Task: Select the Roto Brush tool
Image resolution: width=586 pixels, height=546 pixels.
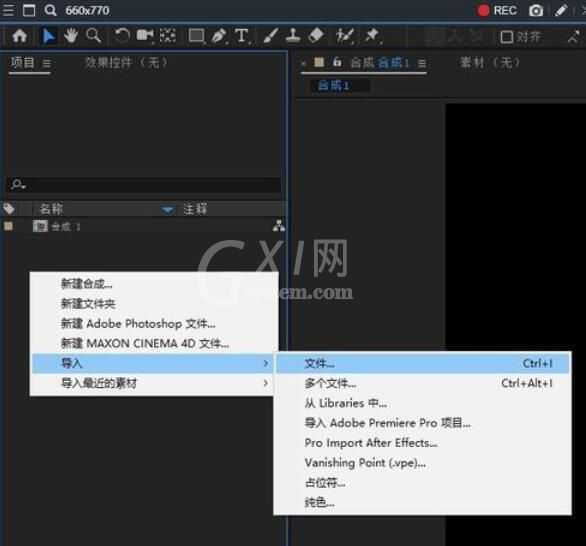Action: click(x=344, y=36)
